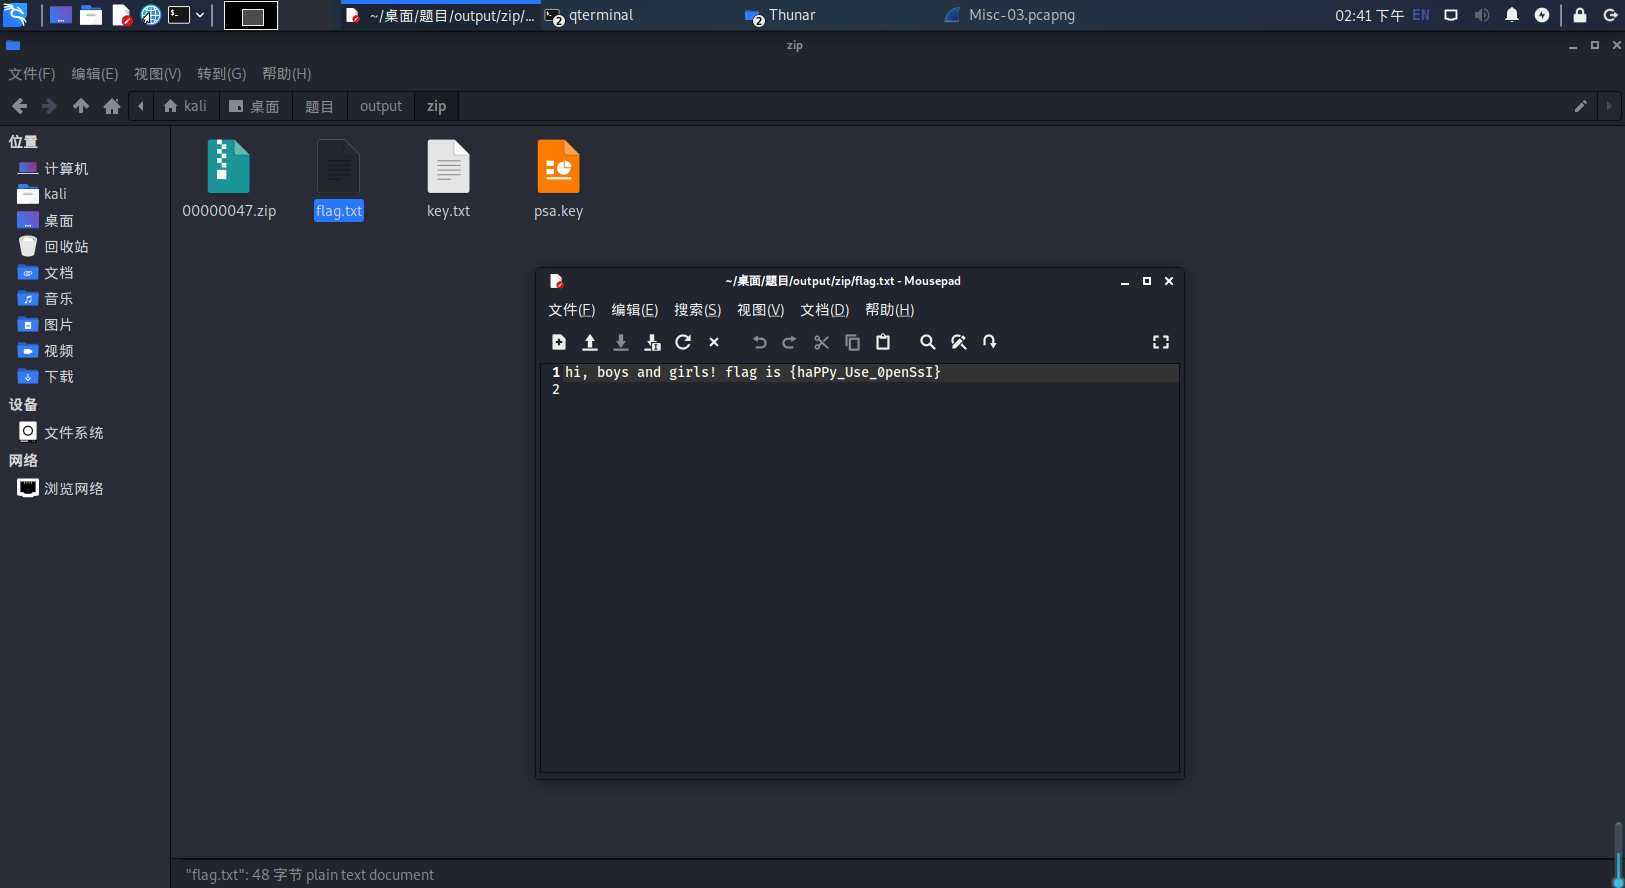This screenshot has width=1625, height=888.
Task: Open Mousepad 文档(D) menu
Action: coord(825,310)
